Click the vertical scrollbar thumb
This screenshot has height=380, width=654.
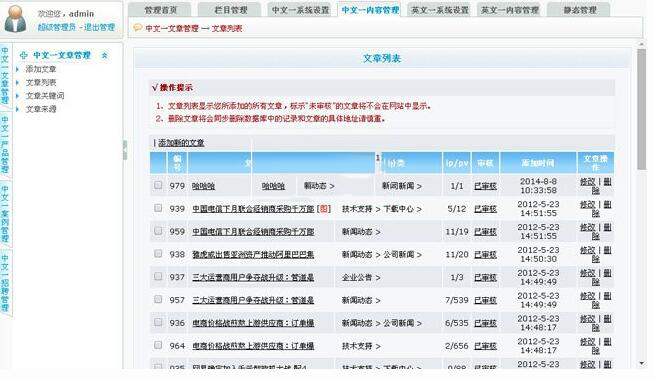pyautogui.click(x=641, y=109)
